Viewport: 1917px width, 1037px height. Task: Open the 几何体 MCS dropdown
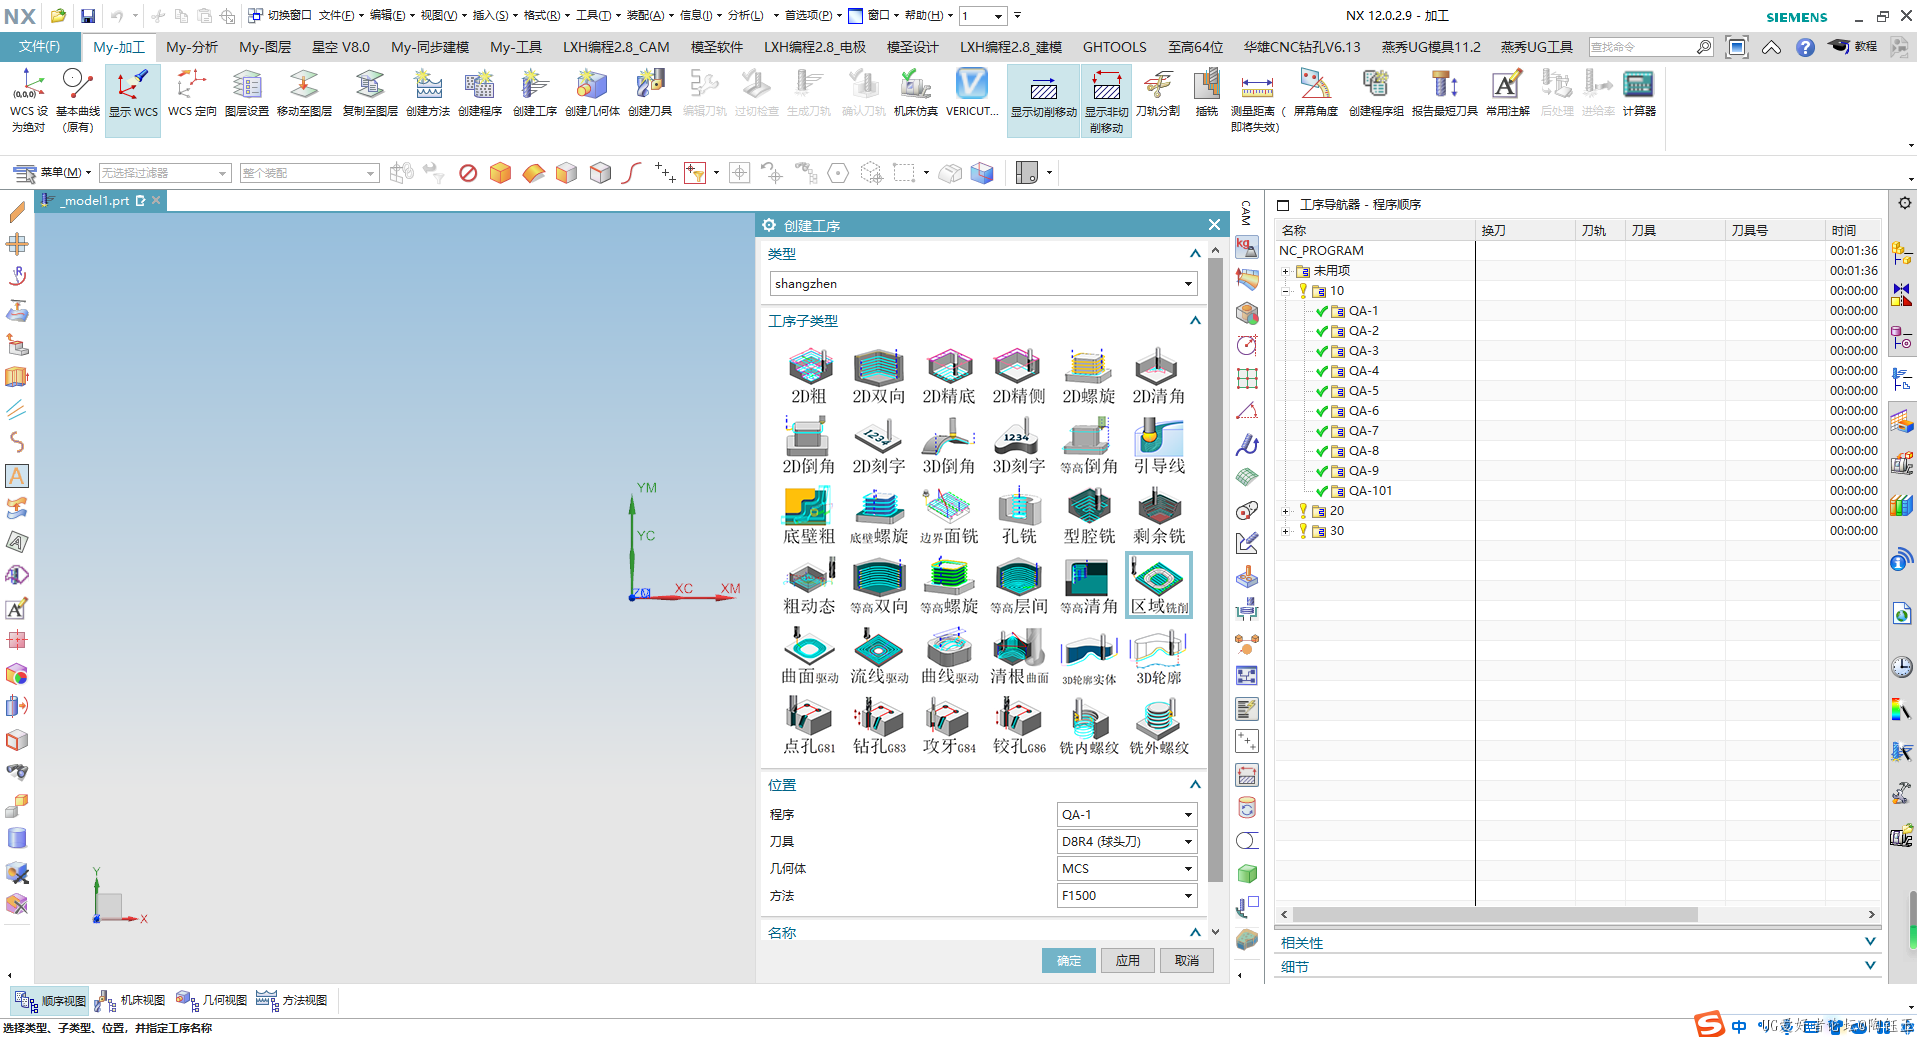[1127, 869]
